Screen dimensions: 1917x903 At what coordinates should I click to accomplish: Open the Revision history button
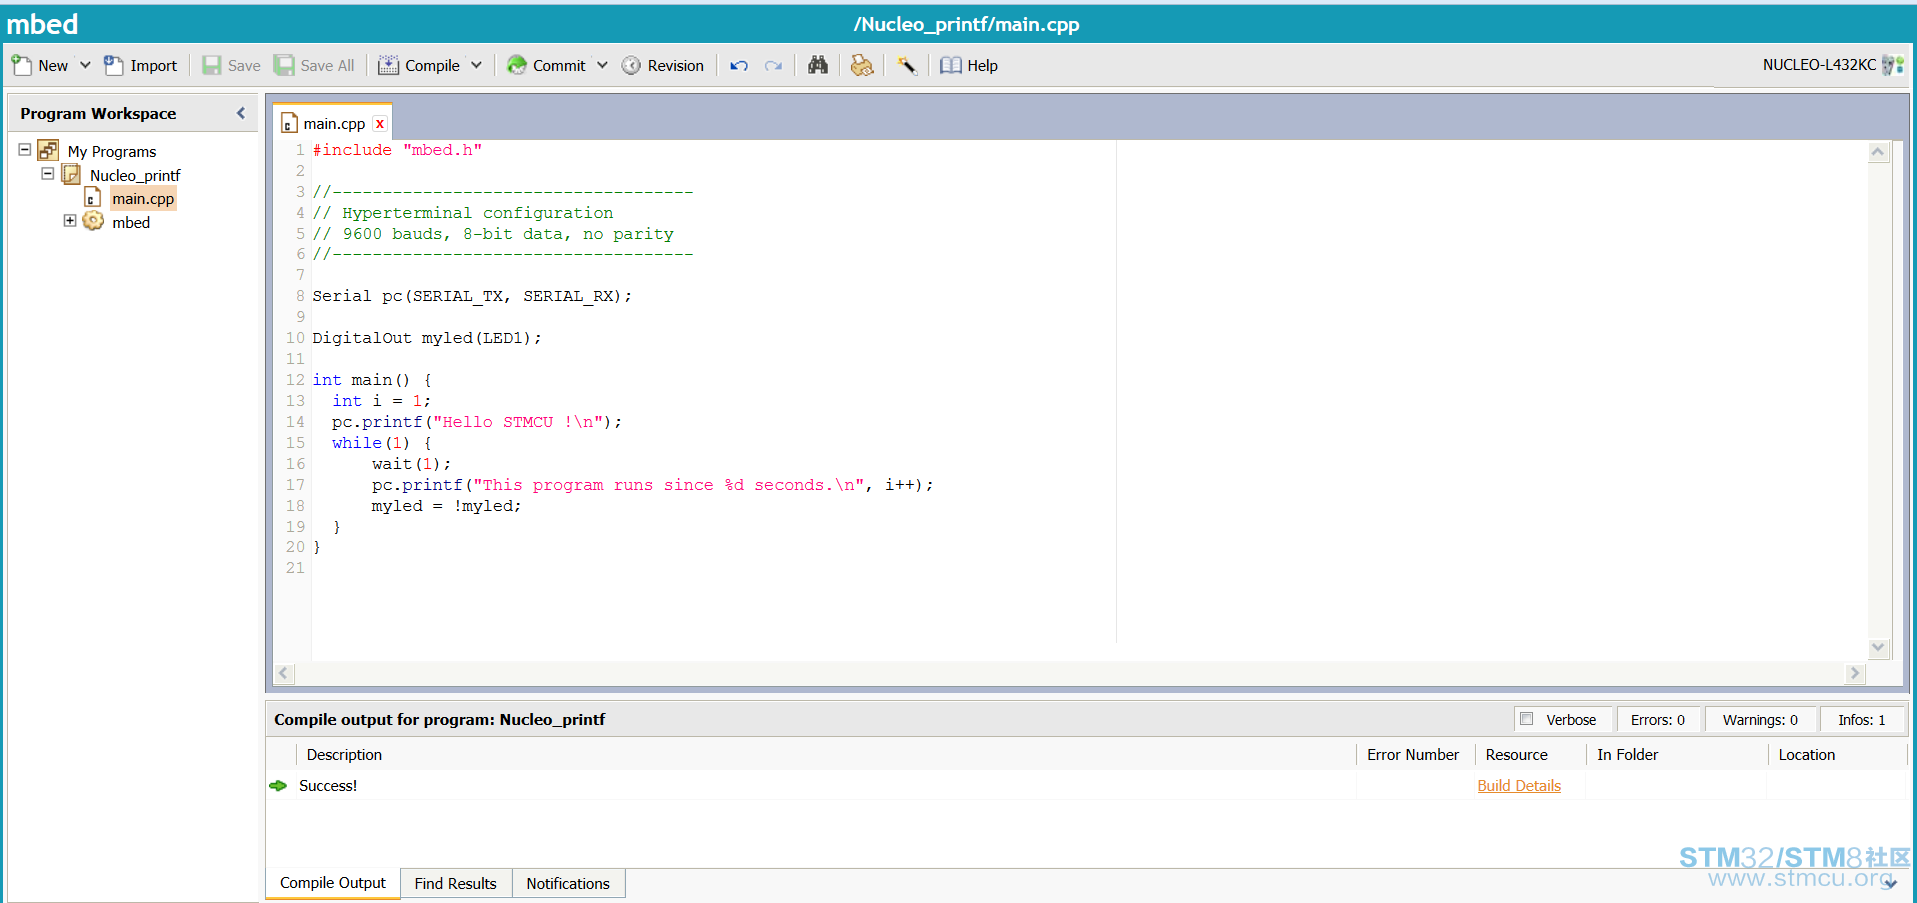point(663,65)
